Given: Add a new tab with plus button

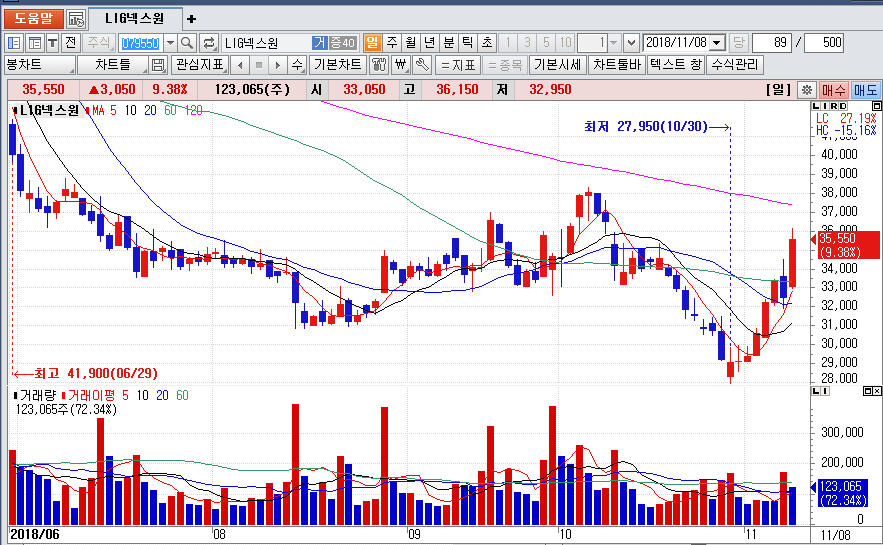Looking at the screenshot, I should [191, 19].
